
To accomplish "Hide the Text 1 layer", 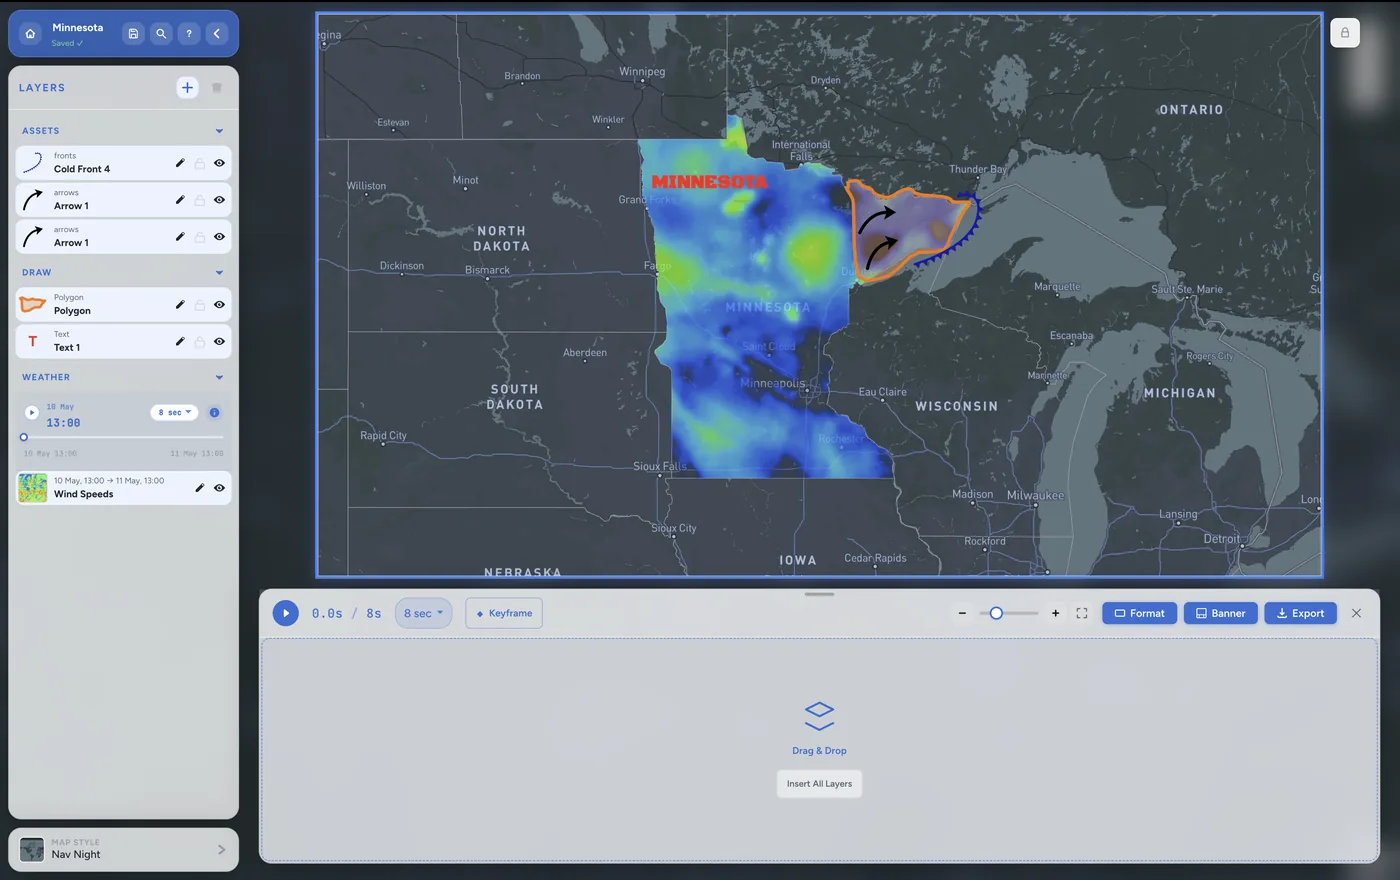I will 219,342.
